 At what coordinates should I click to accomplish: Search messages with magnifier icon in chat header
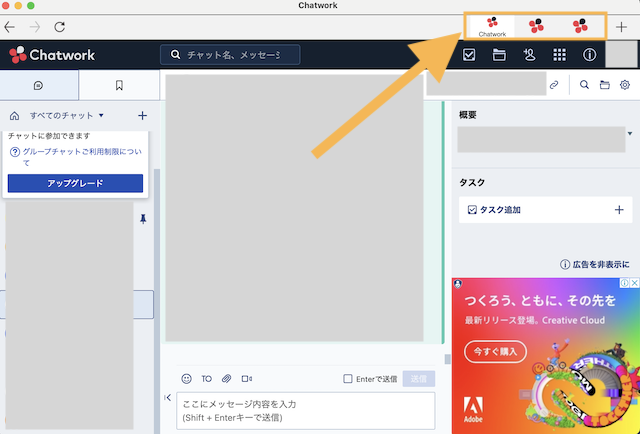584,85
